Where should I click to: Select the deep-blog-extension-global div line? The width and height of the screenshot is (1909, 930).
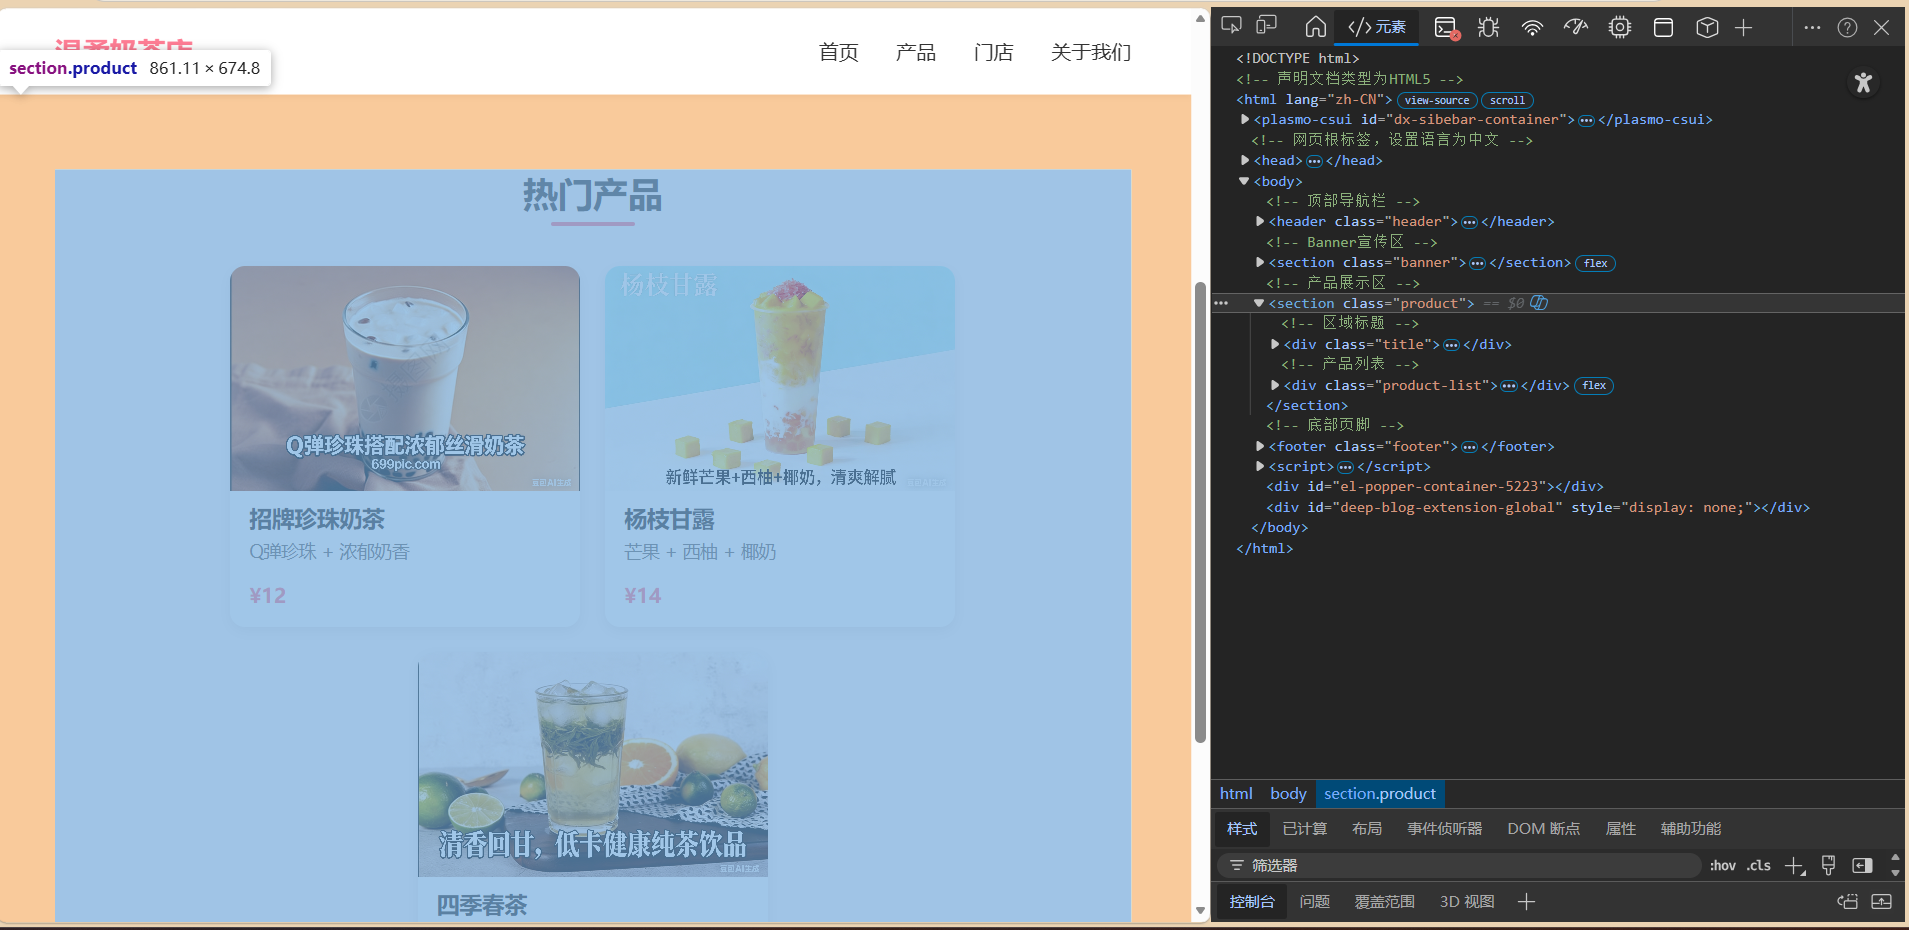coord(1538,507)
